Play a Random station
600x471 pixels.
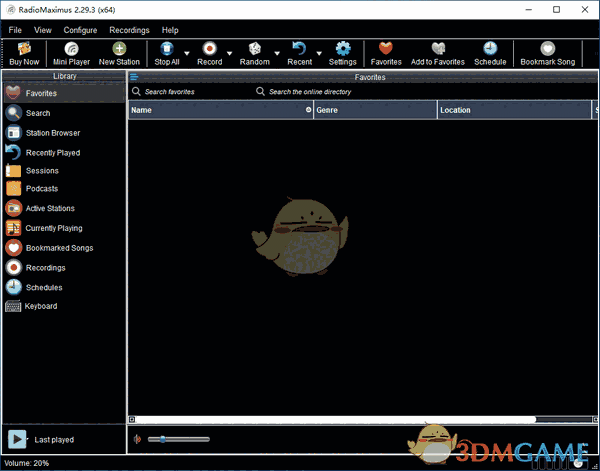coord(254,54)
